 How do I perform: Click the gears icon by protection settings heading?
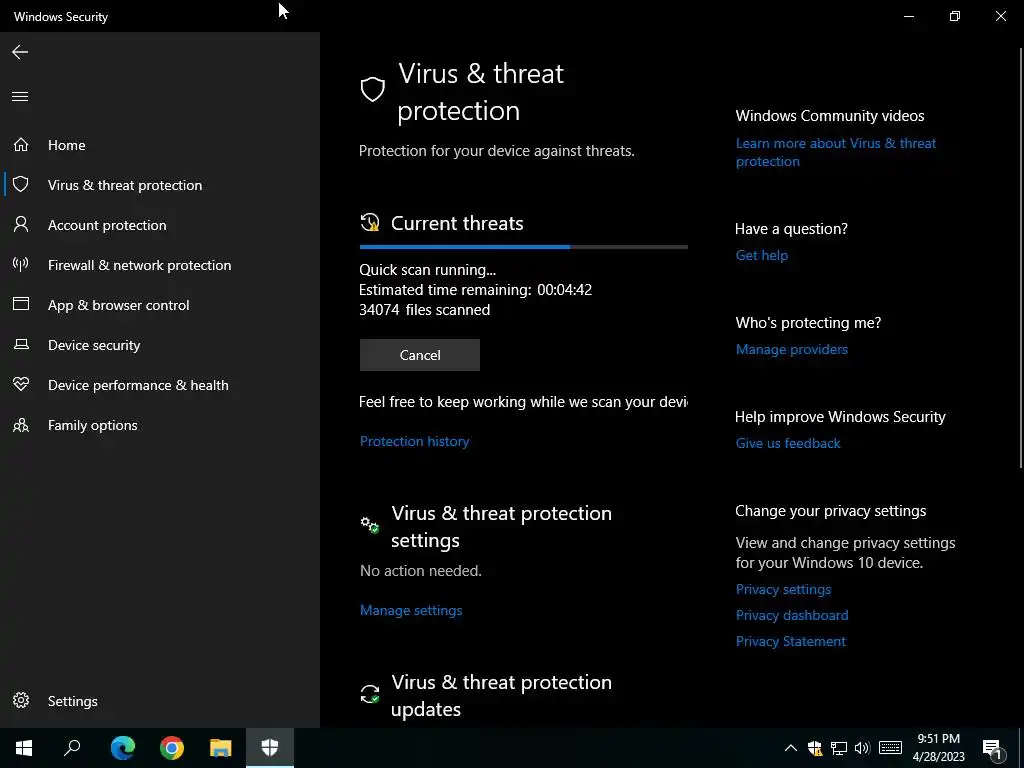(370, 524)
